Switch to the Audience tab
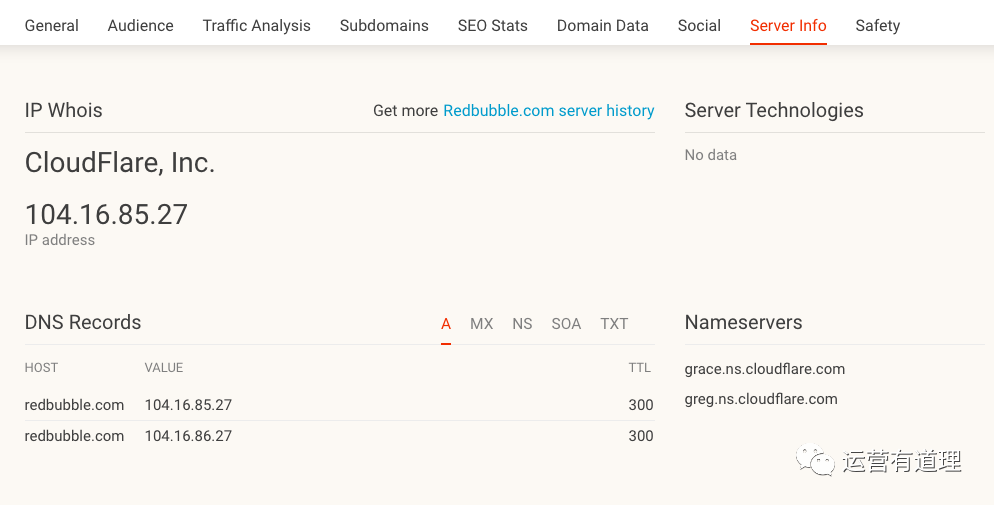994x505 pixels. [140, 25]
